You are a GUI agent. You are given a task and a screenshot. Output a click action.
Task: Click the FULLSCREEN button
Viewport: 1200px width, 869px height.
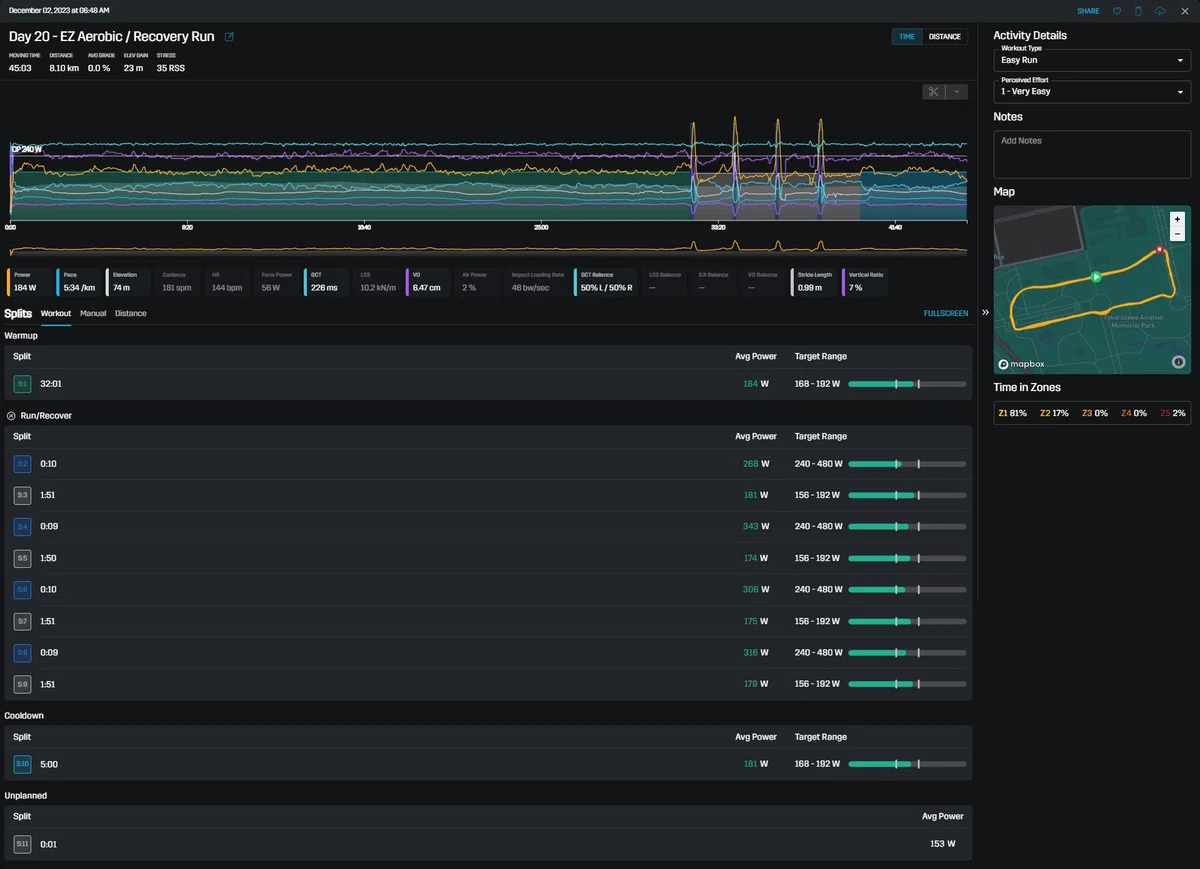point(946,313)
